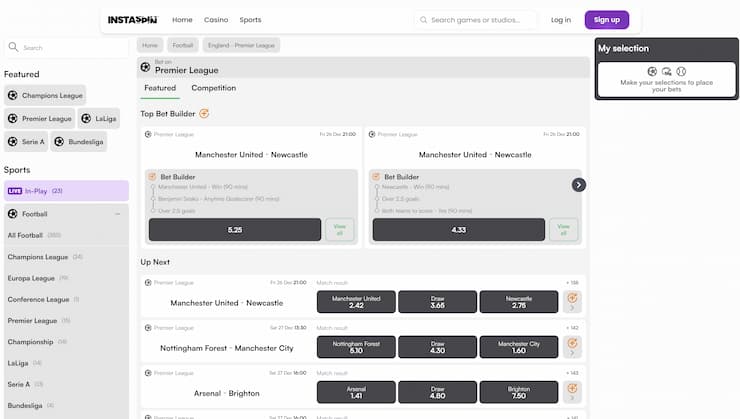The image size is (740, 419).
Task: Select LaLiga featured chip
Action: [99, 118]
